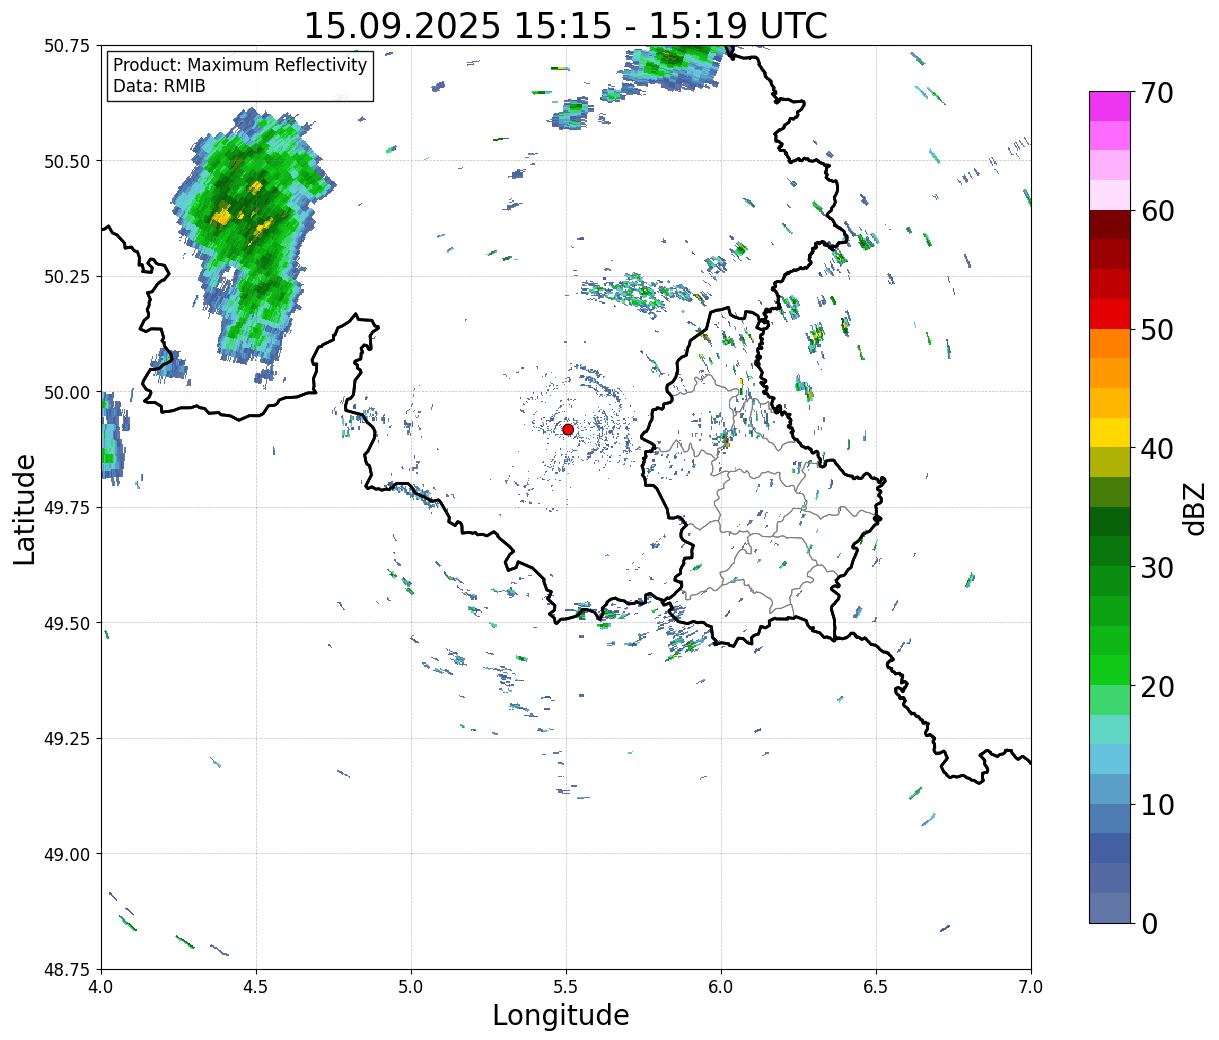
Task: Pick the orange colorbar swatch below 50
Action: (1110, 343)
